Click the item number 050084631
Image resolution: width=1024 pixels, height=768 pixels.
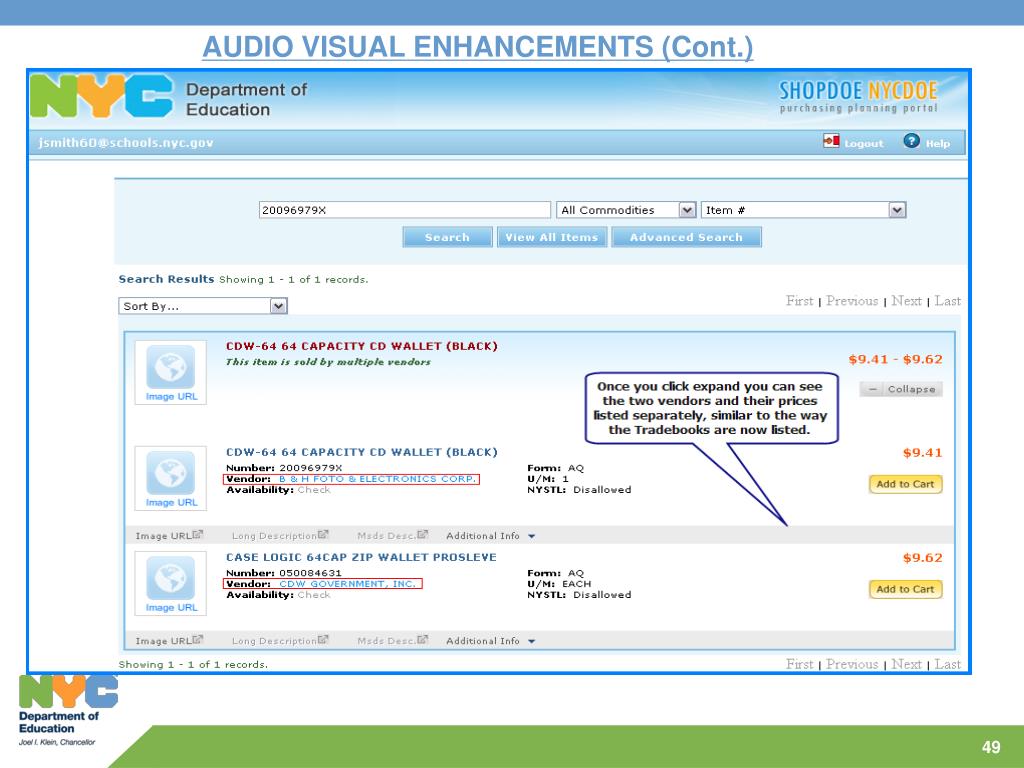pos(310,573)
